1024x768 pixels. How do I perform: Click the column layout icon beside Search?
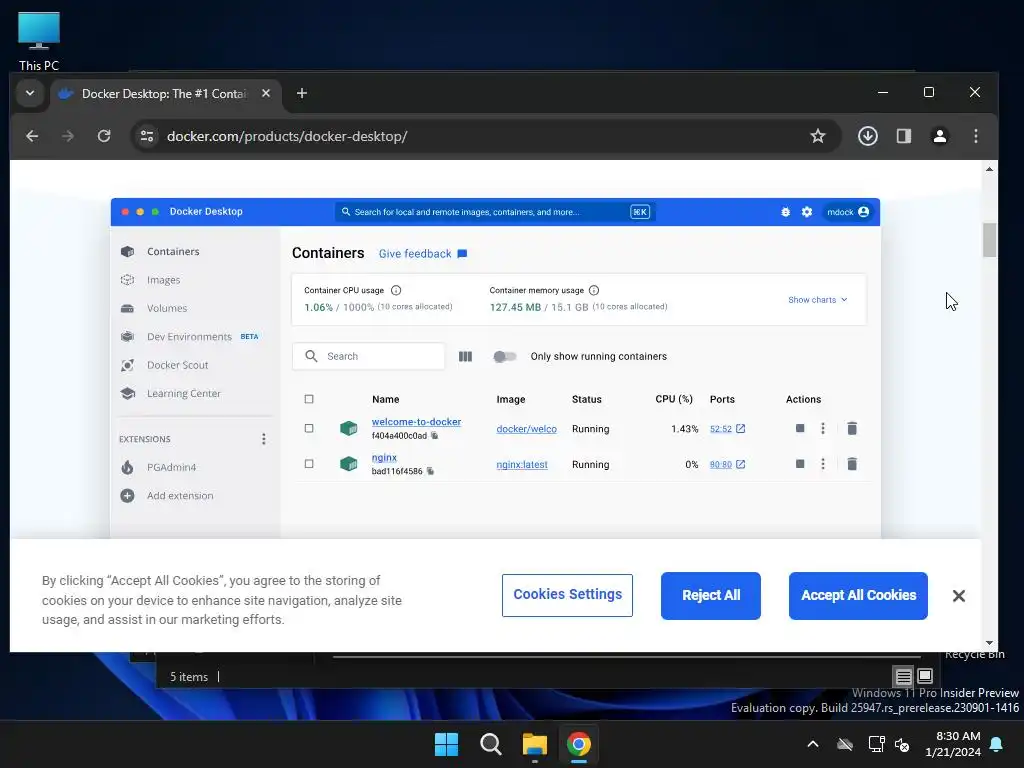(x=465, y=357)
